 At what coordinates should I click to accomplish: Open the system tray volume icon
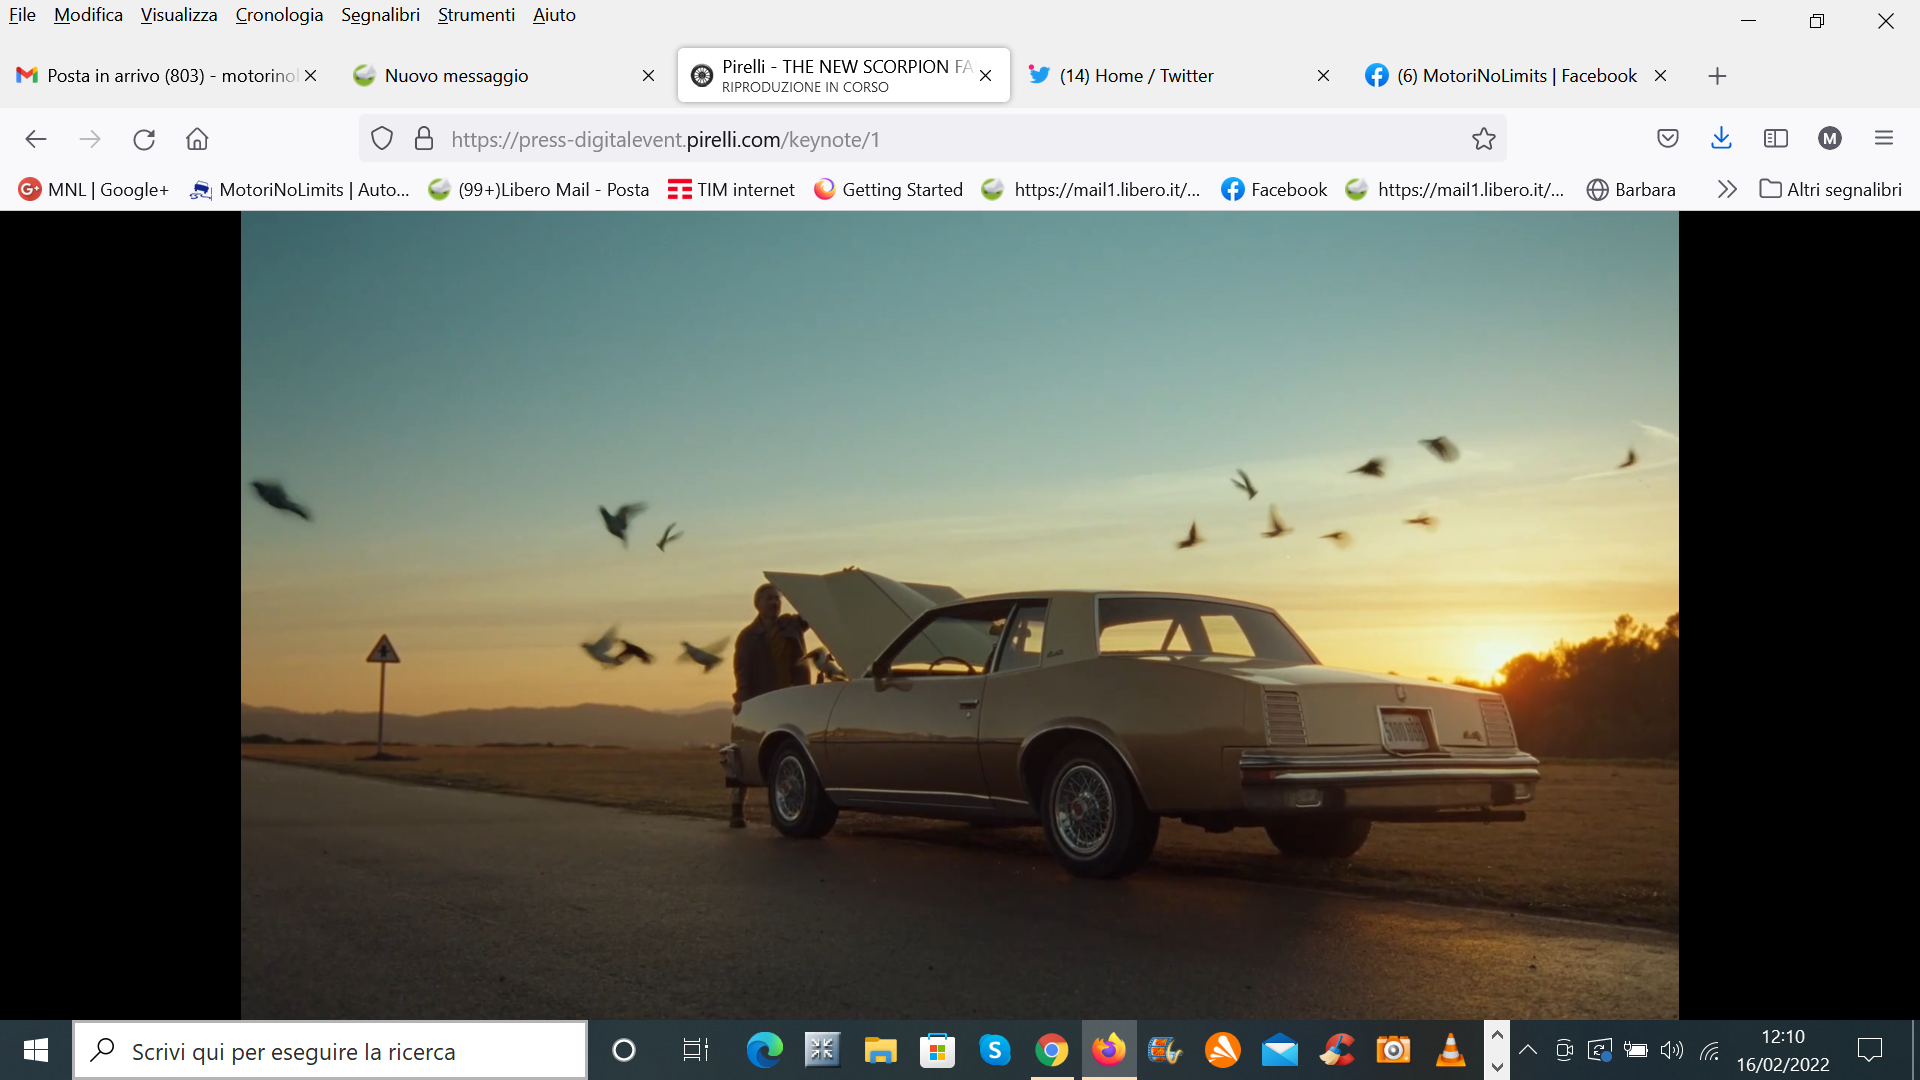click(1671, 1050)
